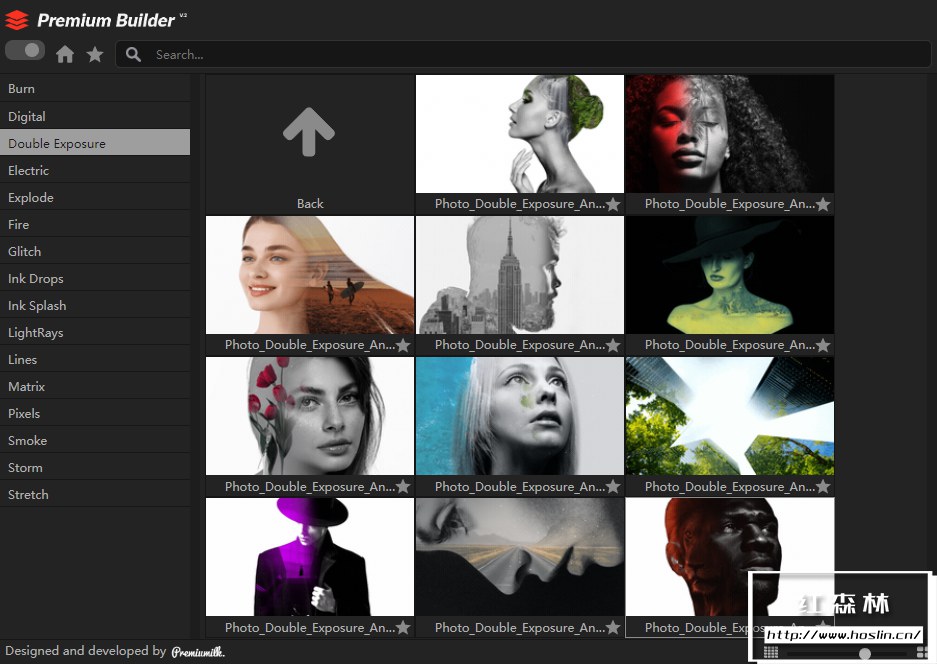The image size is (937, 664).
Task: Open woman with red tulips preset
Action: pos(310,416)
